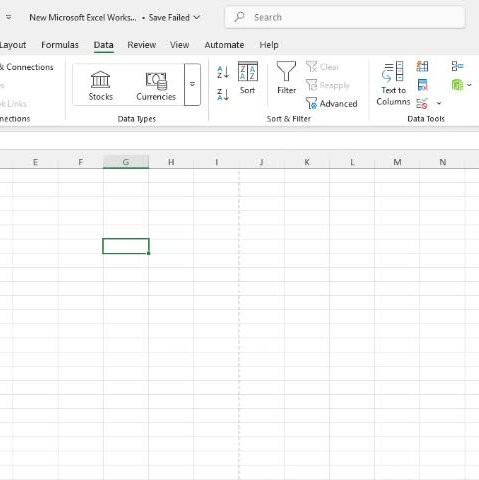The width and height of the screenshot is (479, 480).
Task: Expand the Data Types gallery
Action: pyautogui.click(x=192, y=84)
